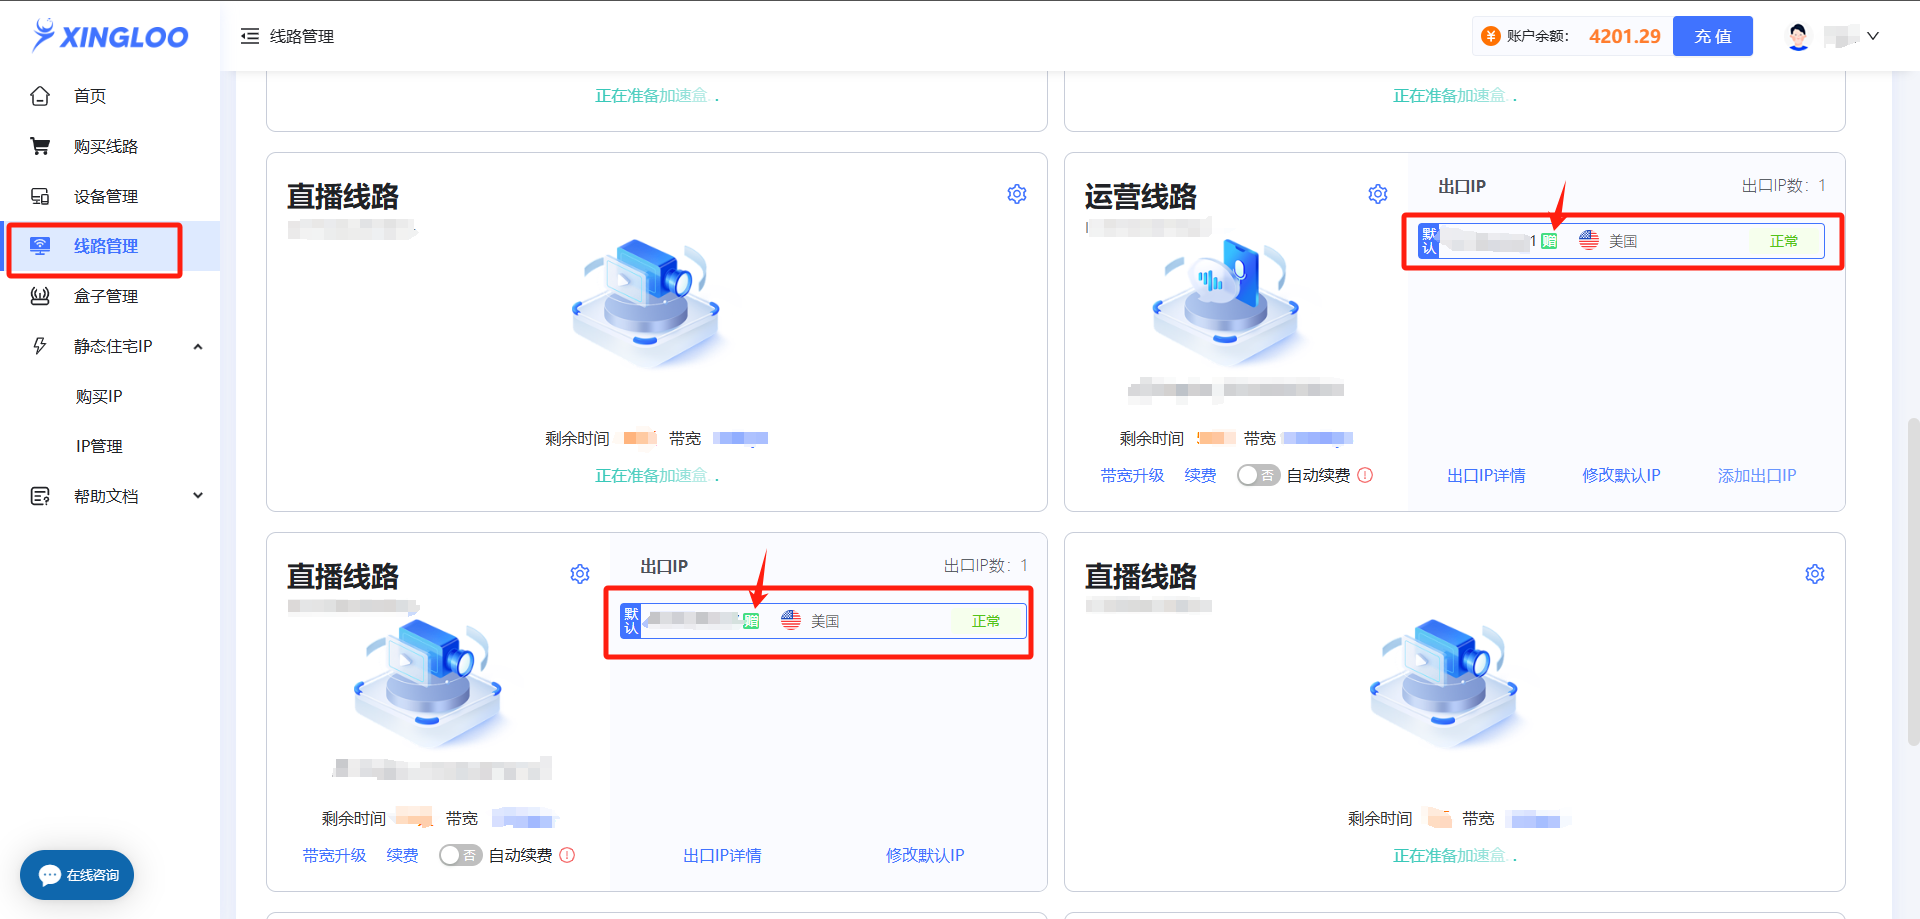1920x919 pixels.
Task: Click the lightning icon for 静态住宅IP
Action: point(40,346)
